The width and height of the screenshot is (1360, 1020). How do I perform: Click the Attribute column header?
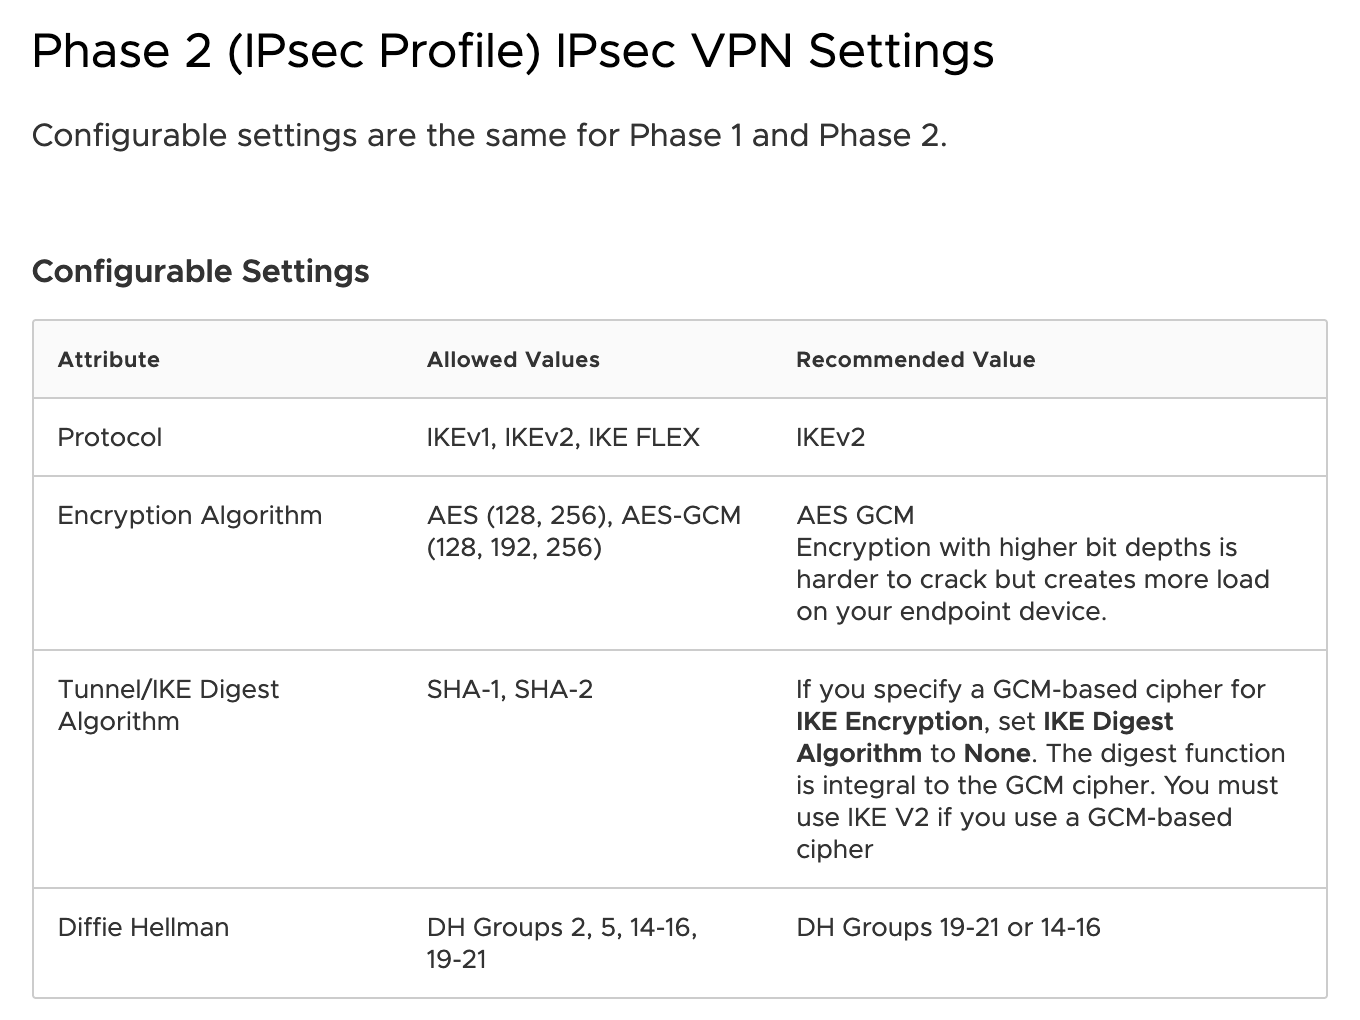click(109, 360)
